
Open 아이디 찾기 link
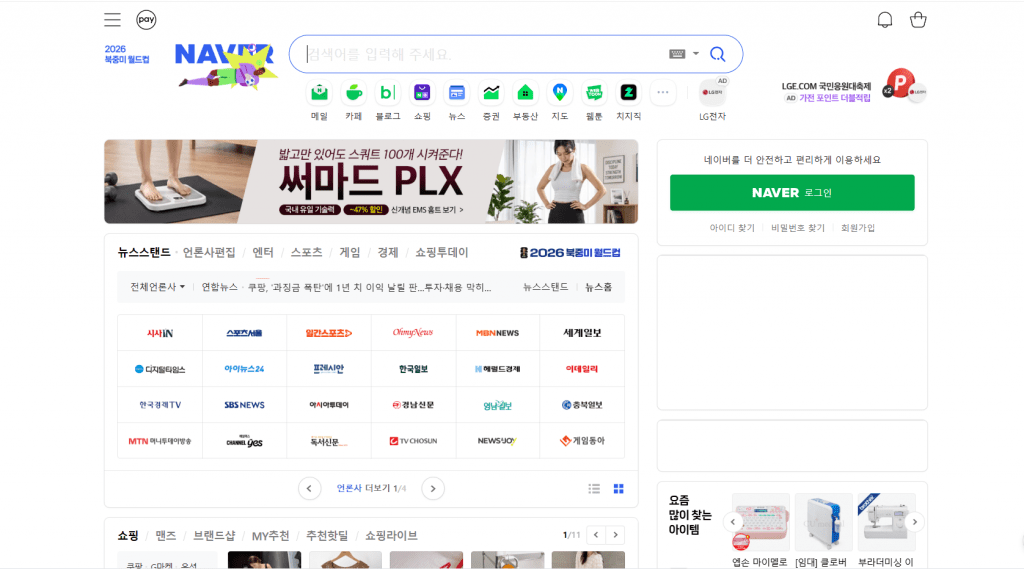pyautogui.click(x=732, y=228)
